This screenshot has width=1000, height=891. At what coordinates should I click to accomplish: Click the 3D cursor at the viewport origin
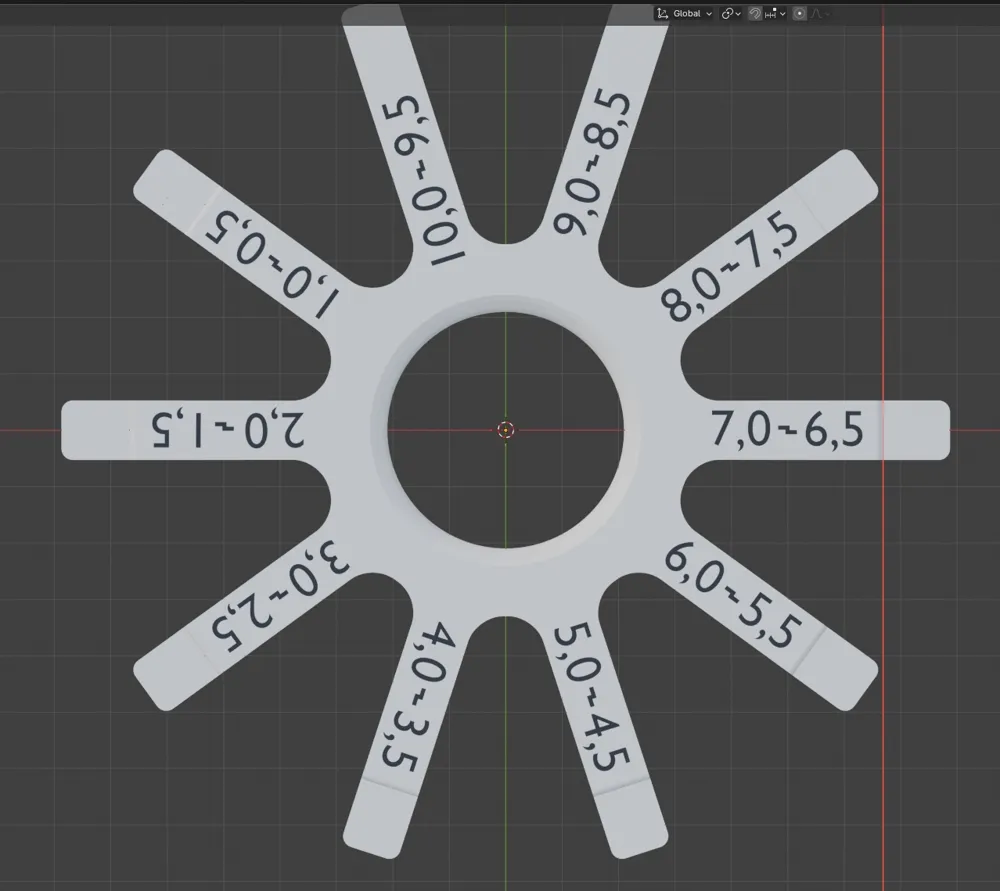[x=506, y=430]
